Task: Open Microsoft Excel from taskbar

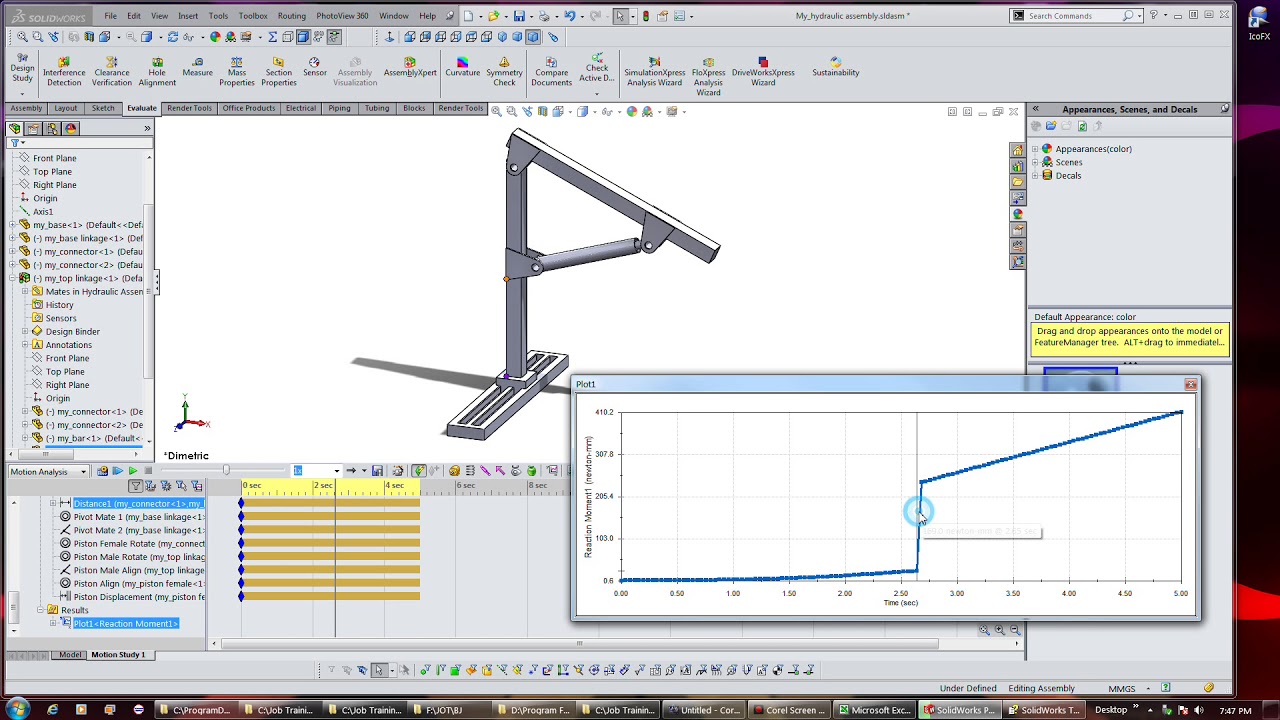Action: pos(874,710)
